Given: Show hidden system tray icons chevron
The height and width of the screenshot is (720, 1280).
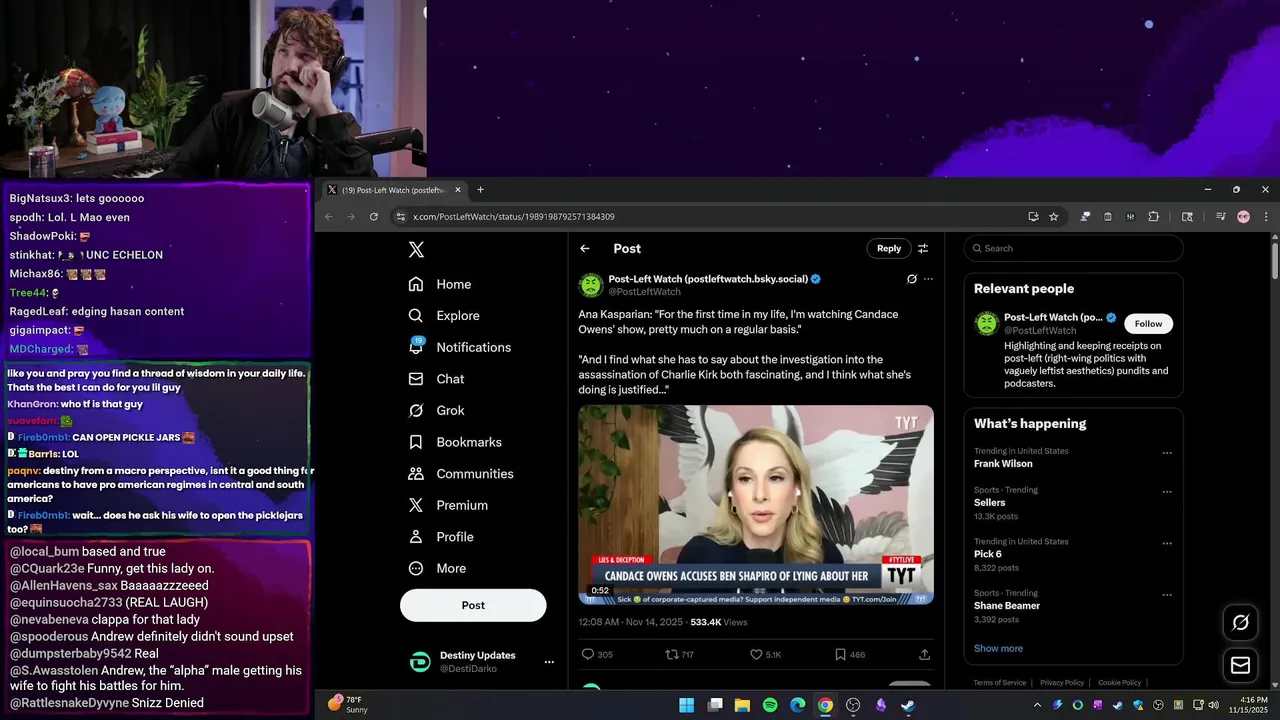Looking at the screenshot, I should point(1037,705).
